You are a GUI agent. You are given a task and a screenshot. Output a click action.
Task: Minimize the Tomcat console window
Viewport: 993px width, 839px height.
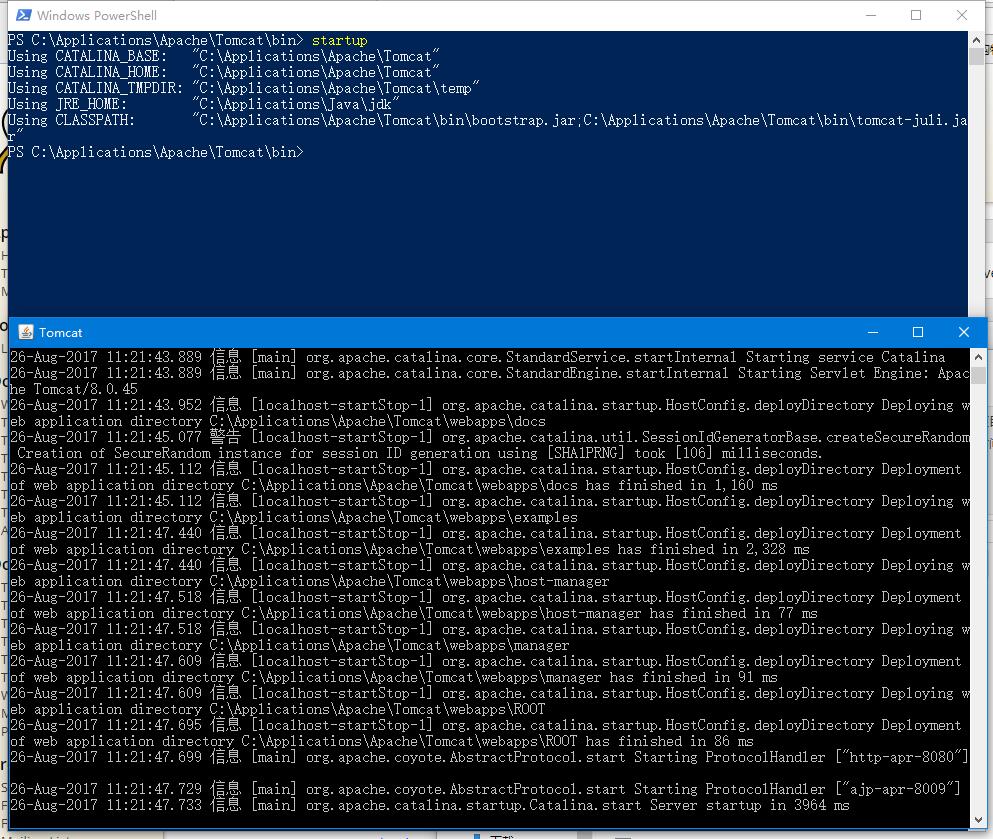tap(873, 332)
